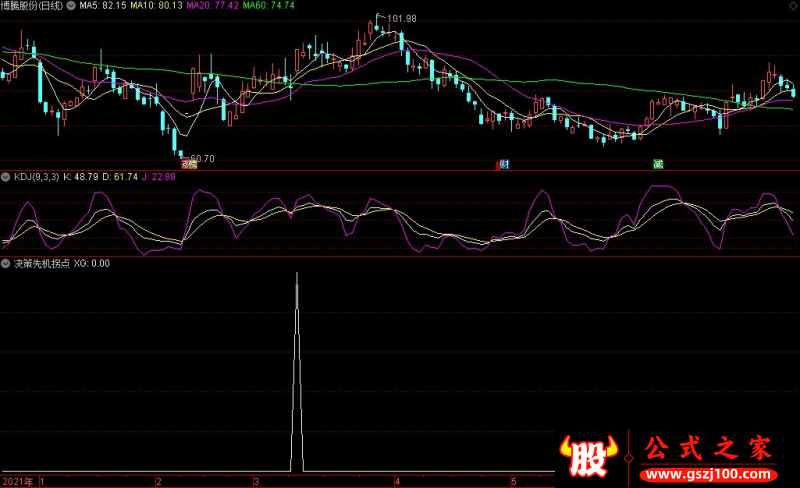The image size is (800, 488).
Task: Expand the KDJ(9,3,3) indicator menu
Action: (x=6, y=177)
